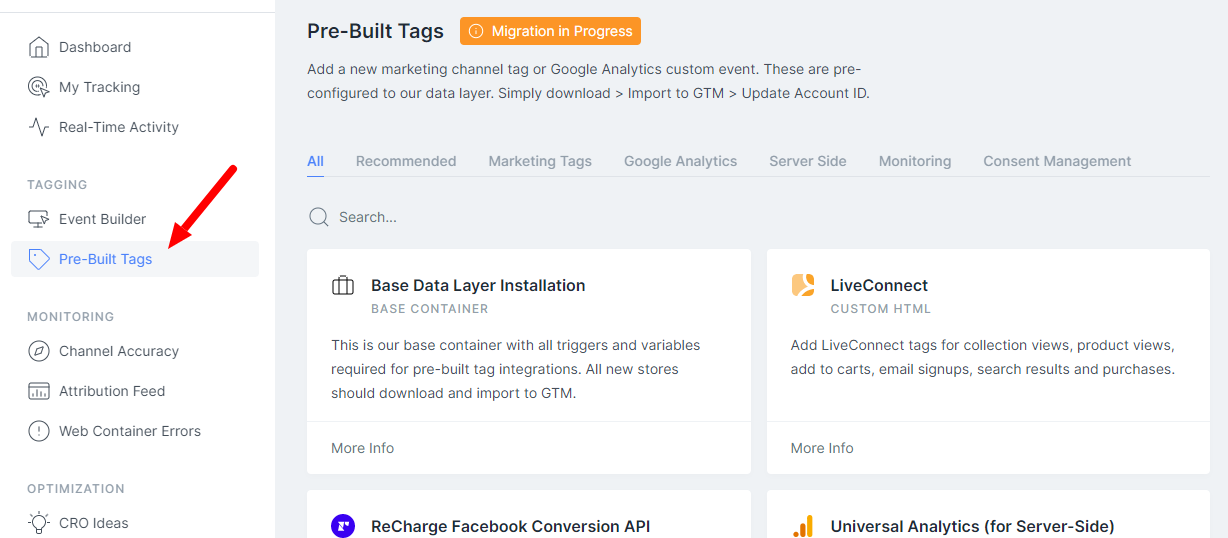
Task: Click the Event Builder monitor icon
Action: coord(39,219)
